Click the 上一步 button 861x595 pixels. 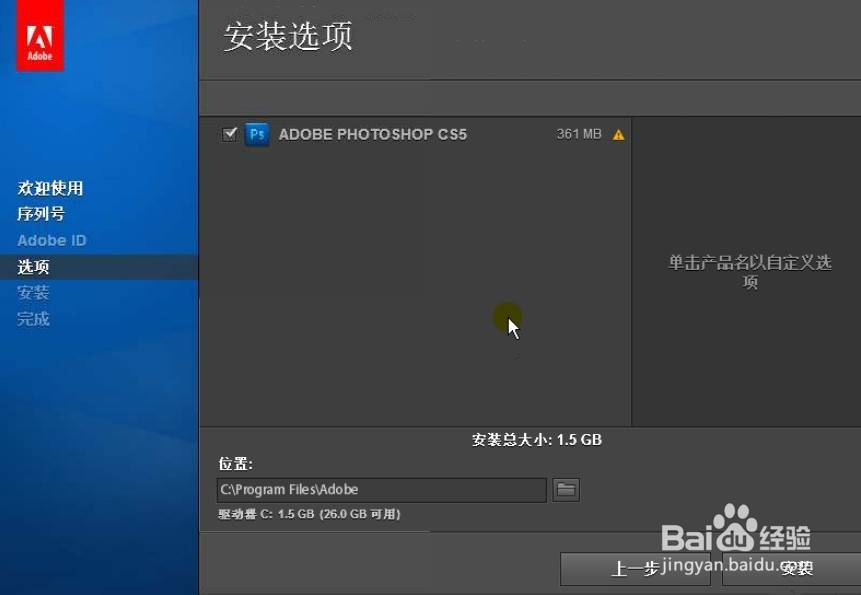click(x=635, y=570)
